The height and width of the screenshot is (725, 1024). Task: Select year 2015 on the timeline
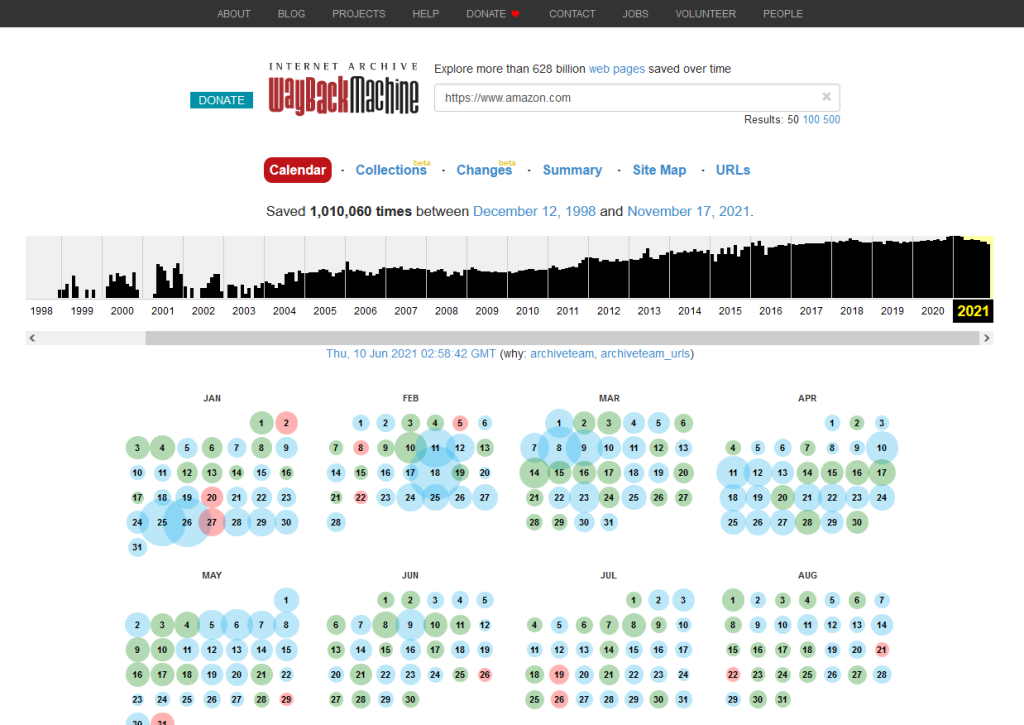(x=730, y=311)
